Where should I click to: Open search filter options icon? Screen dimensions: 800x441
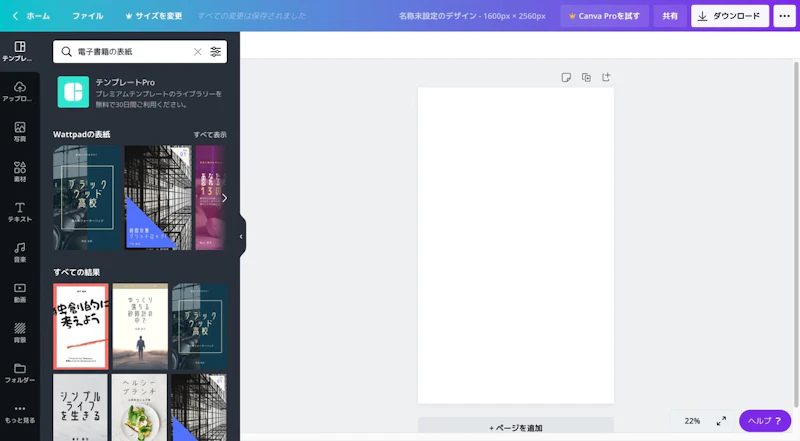tap(216, 52)
